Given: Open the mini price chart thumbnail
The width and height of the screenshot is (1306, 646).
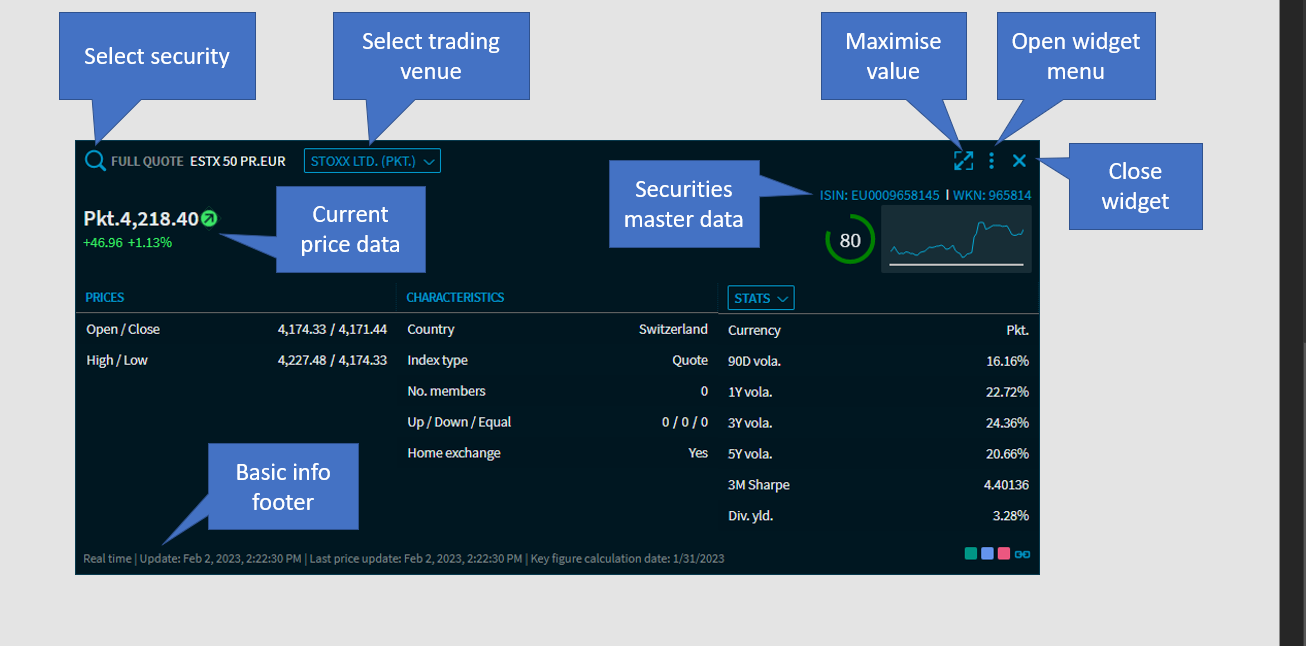Looking at the screenshot, I should tap(956, 240).
